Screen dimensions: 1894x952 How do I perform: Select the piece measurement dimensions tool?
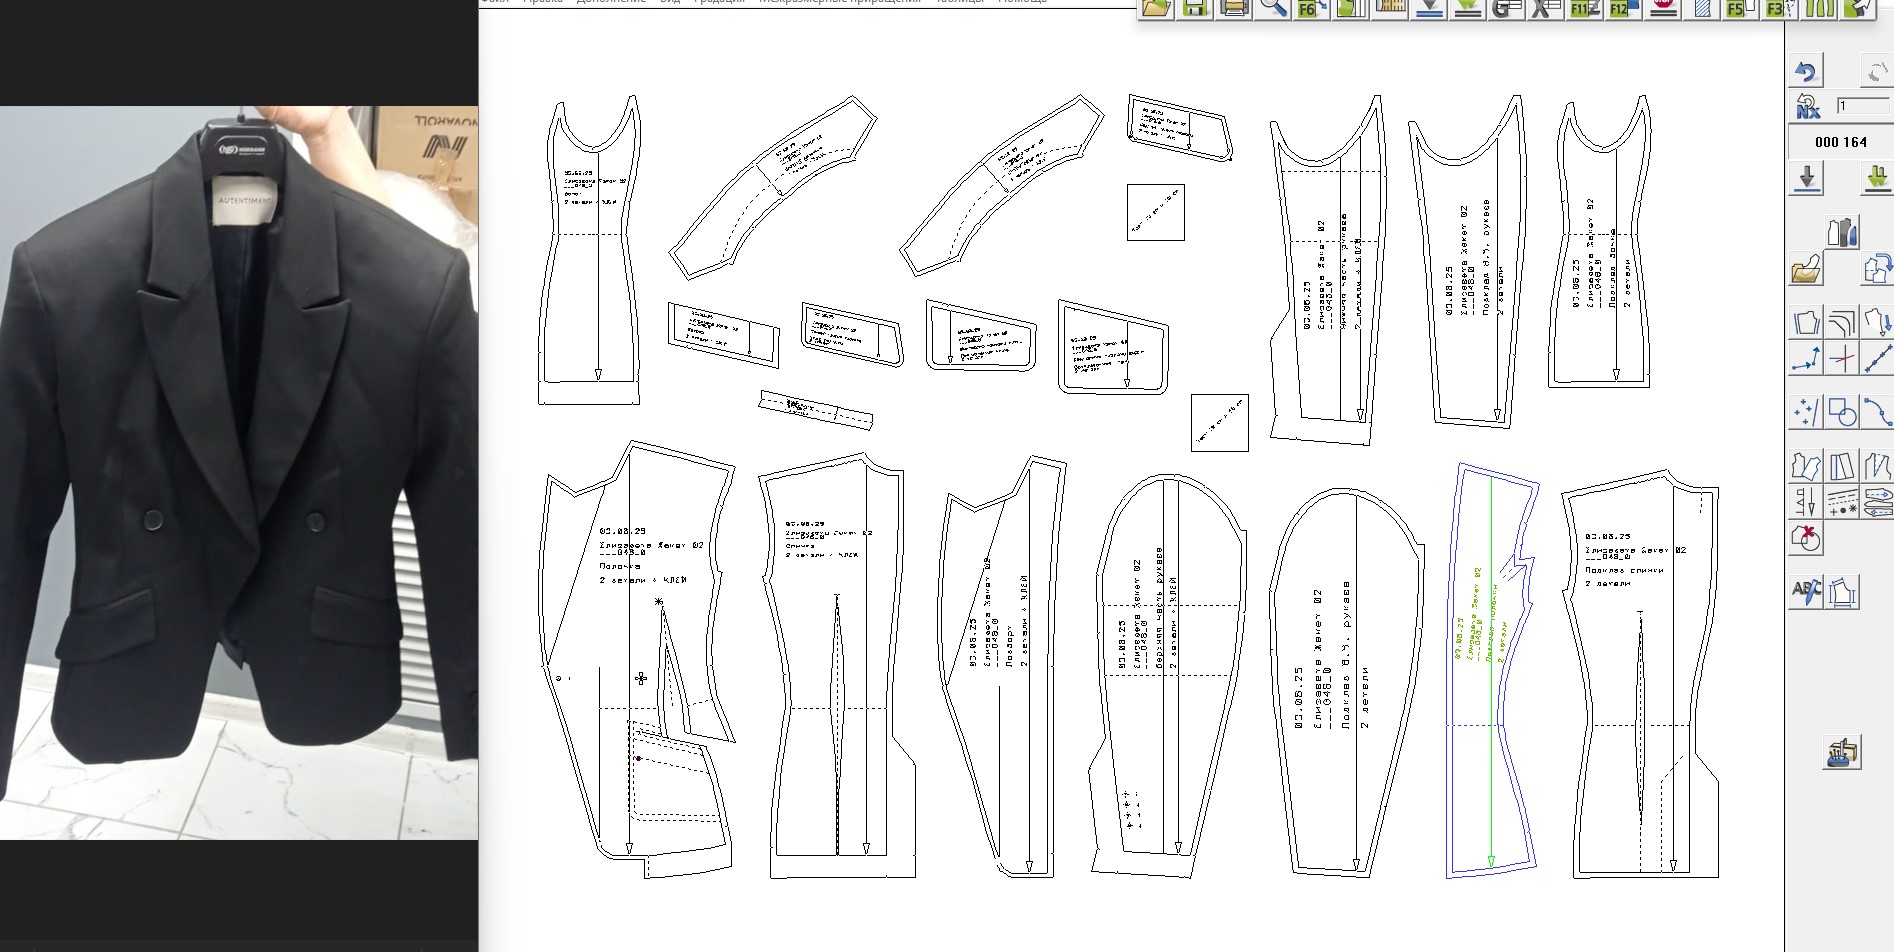pos(1842,592)
